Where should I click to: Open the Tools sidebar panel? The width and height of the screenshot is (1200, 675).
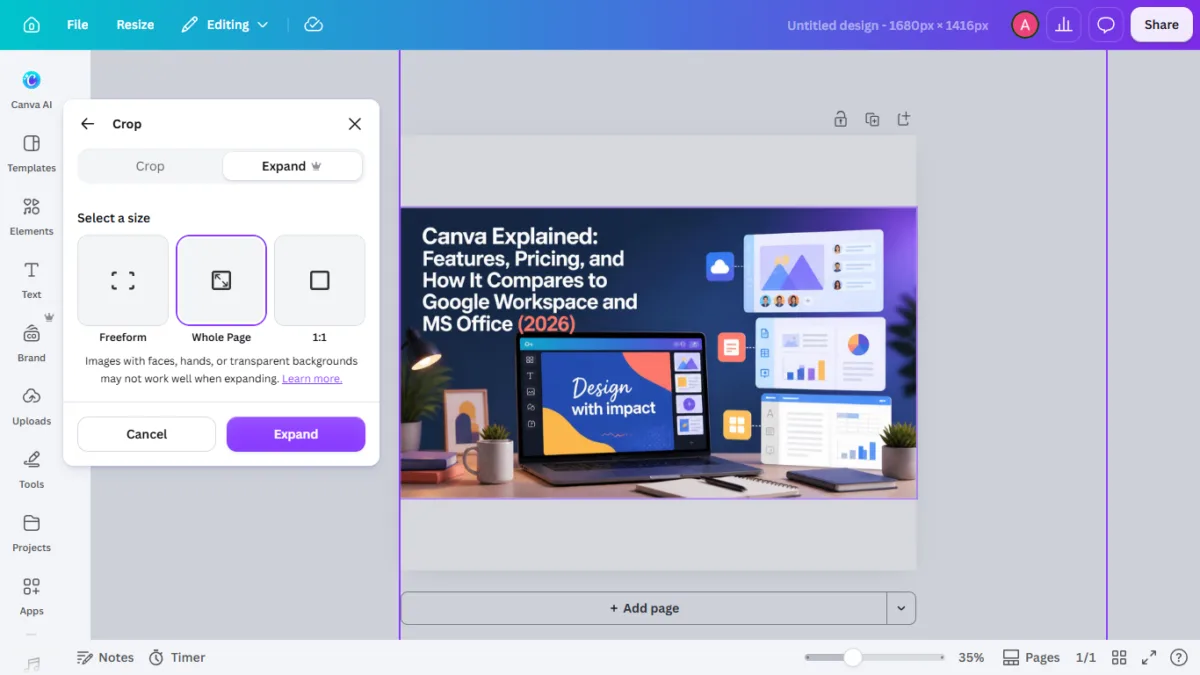tap(32, 470)
